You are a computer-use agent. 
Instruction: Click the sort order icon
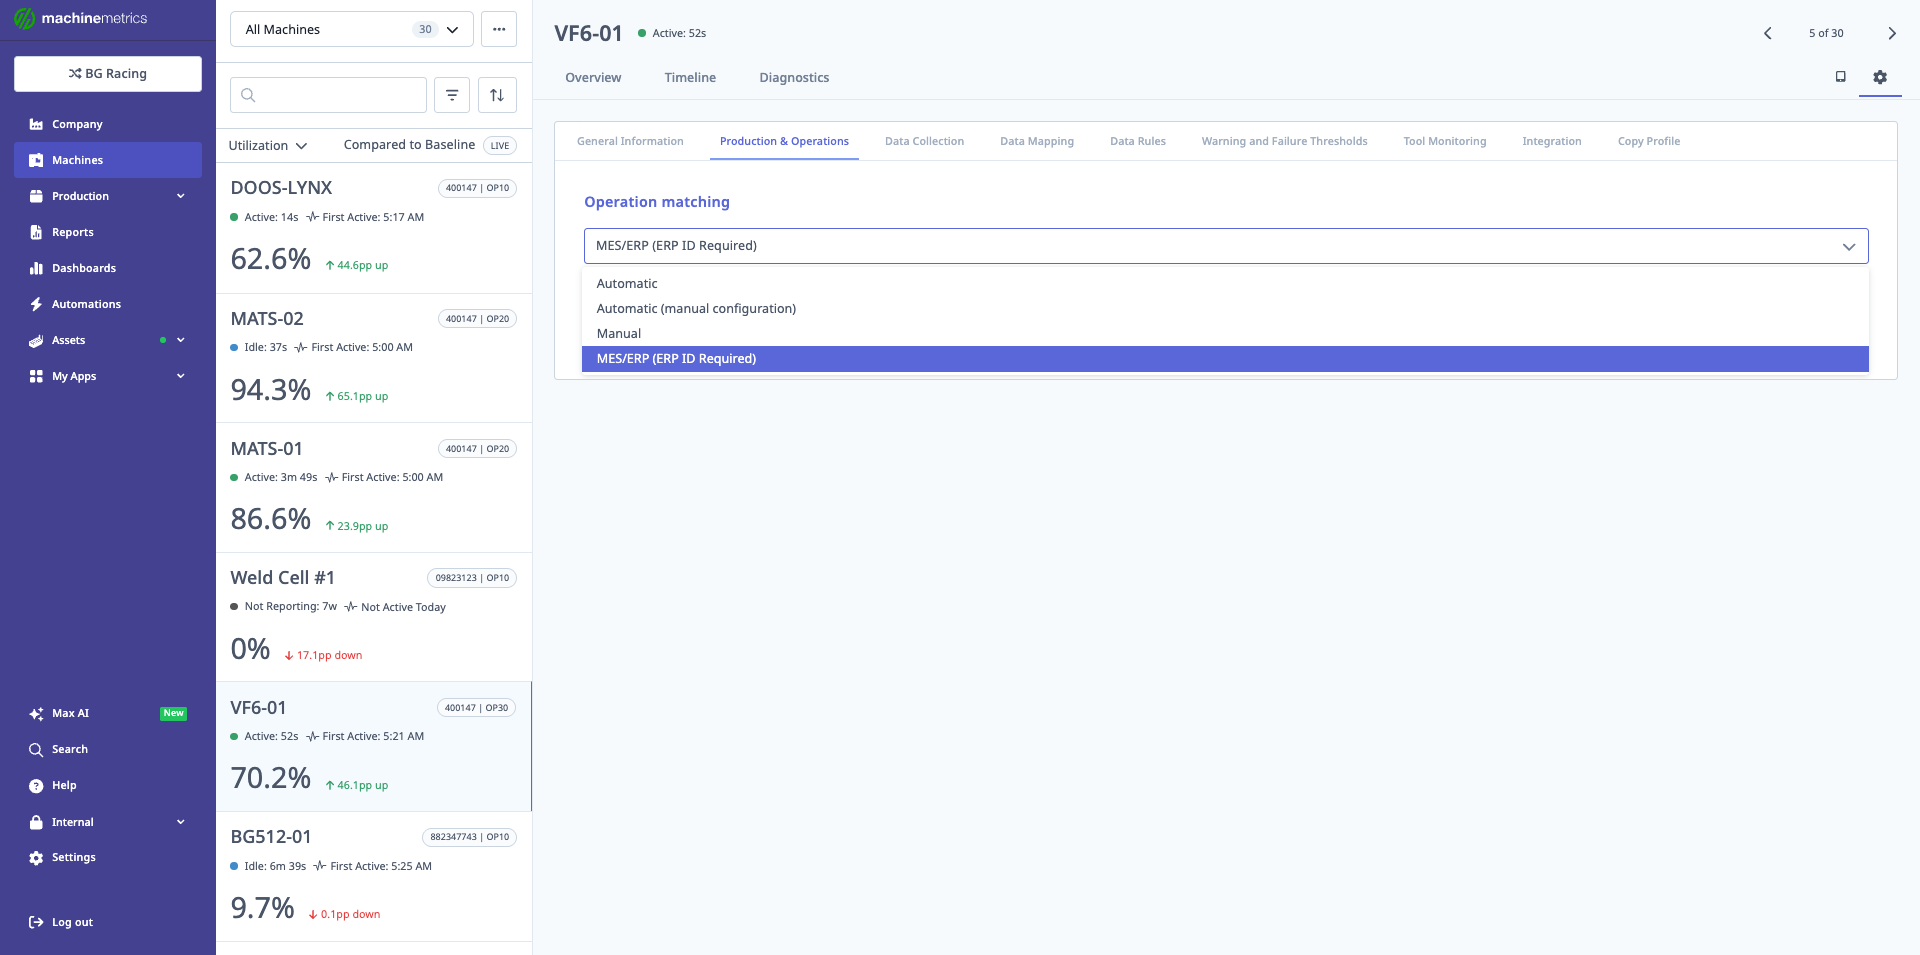tap(497, 95)
